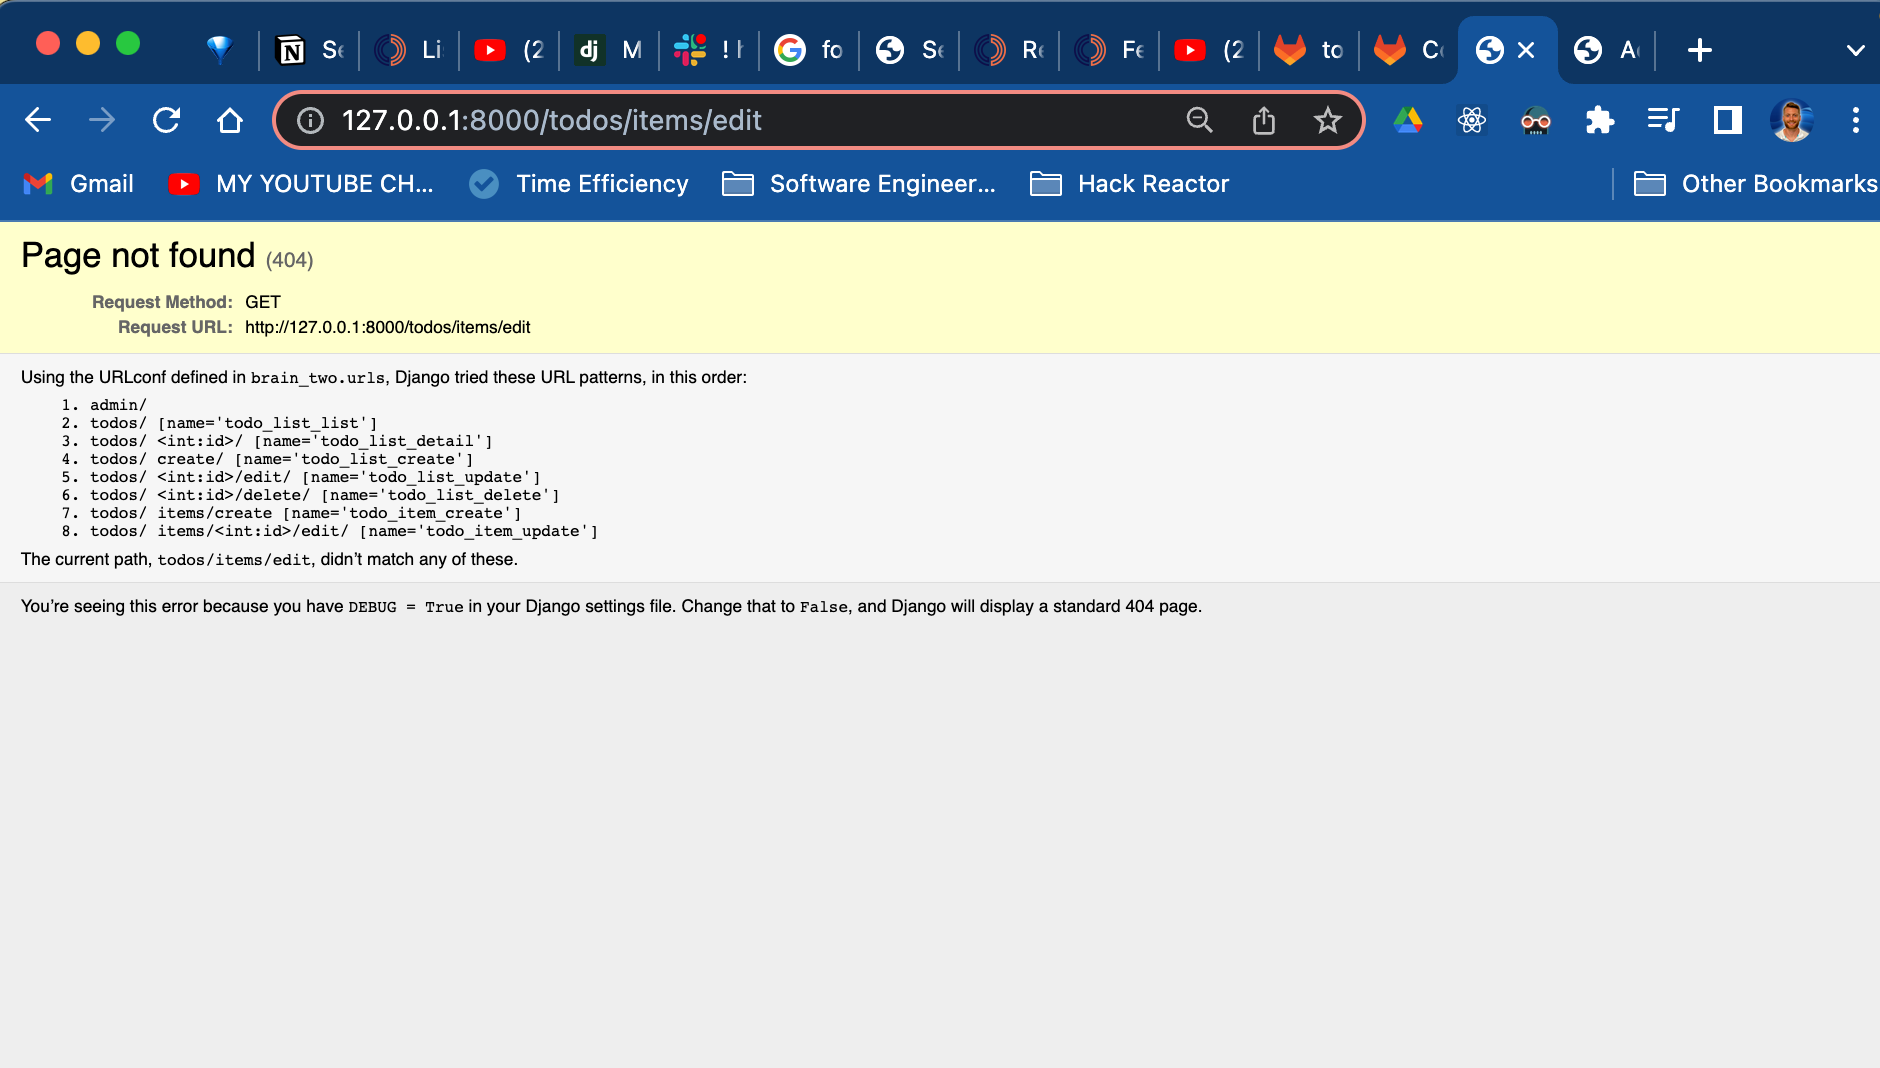Screen dimensions: 1880x1068
Task: Click the zoom magnifier icon in address bar
Action: click(1199, 120)
